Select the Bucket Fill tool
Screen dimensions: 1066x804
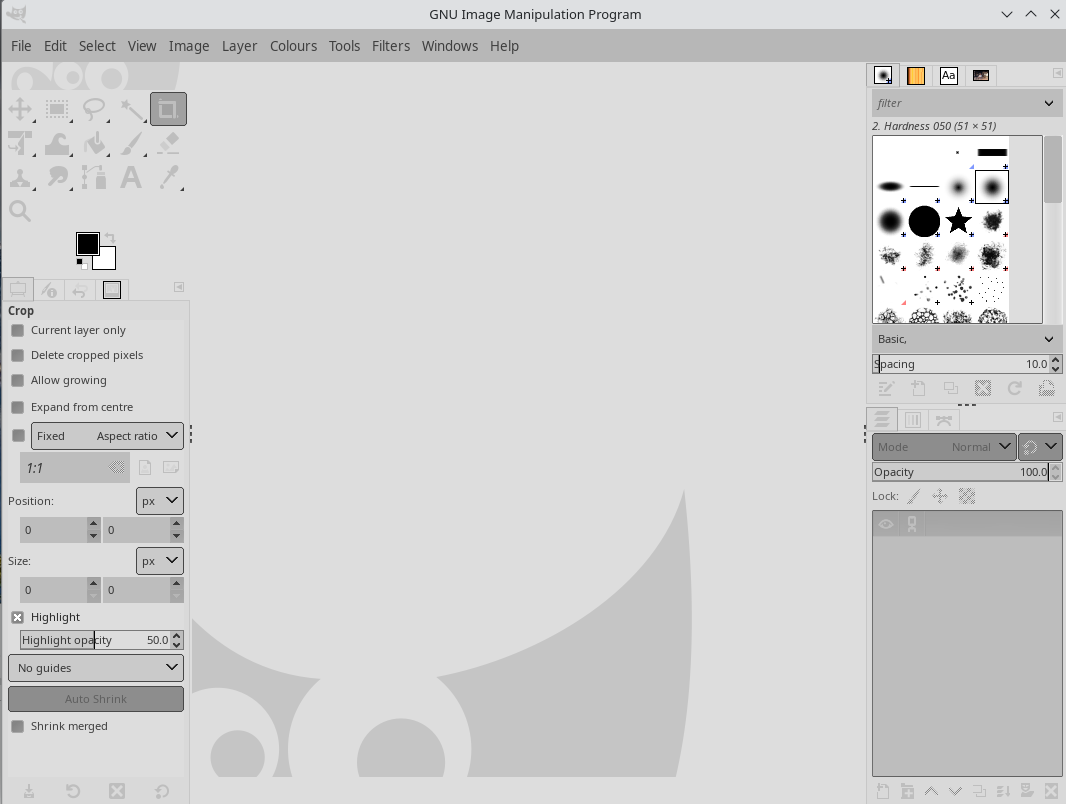pos(94,143)
